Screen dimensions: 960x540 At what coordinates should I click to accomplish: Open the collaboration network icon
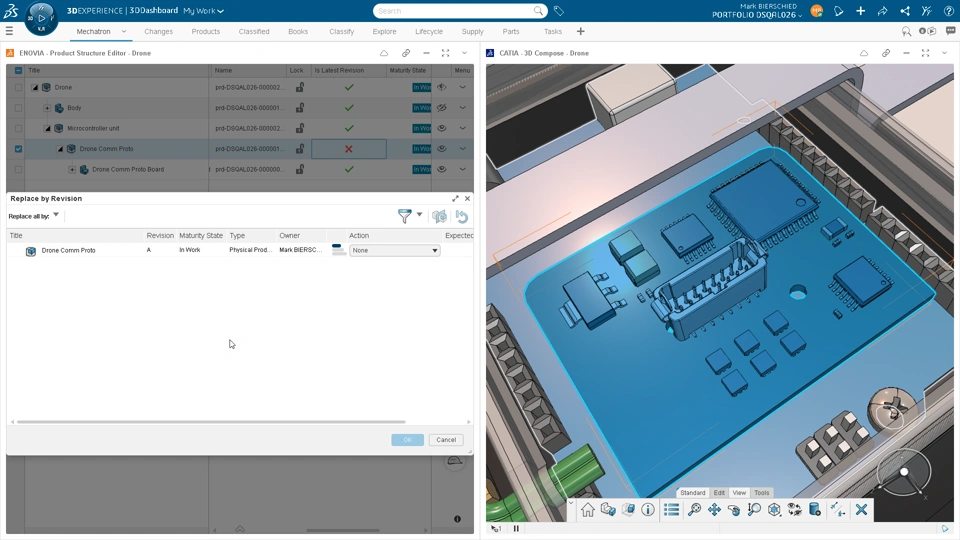point(905,11)
